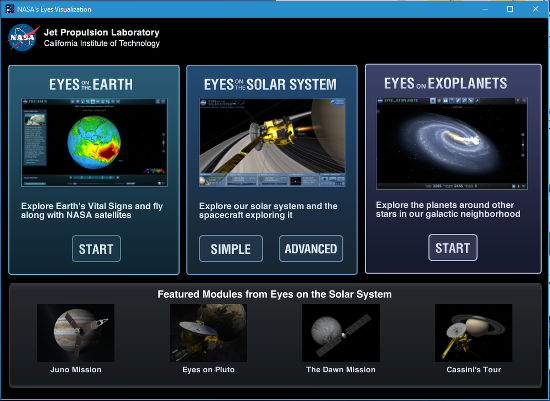The width and height of the screenshot is (550, 401).
Task: Close the NASA's Eyes Visualization window
Action: 536,9
